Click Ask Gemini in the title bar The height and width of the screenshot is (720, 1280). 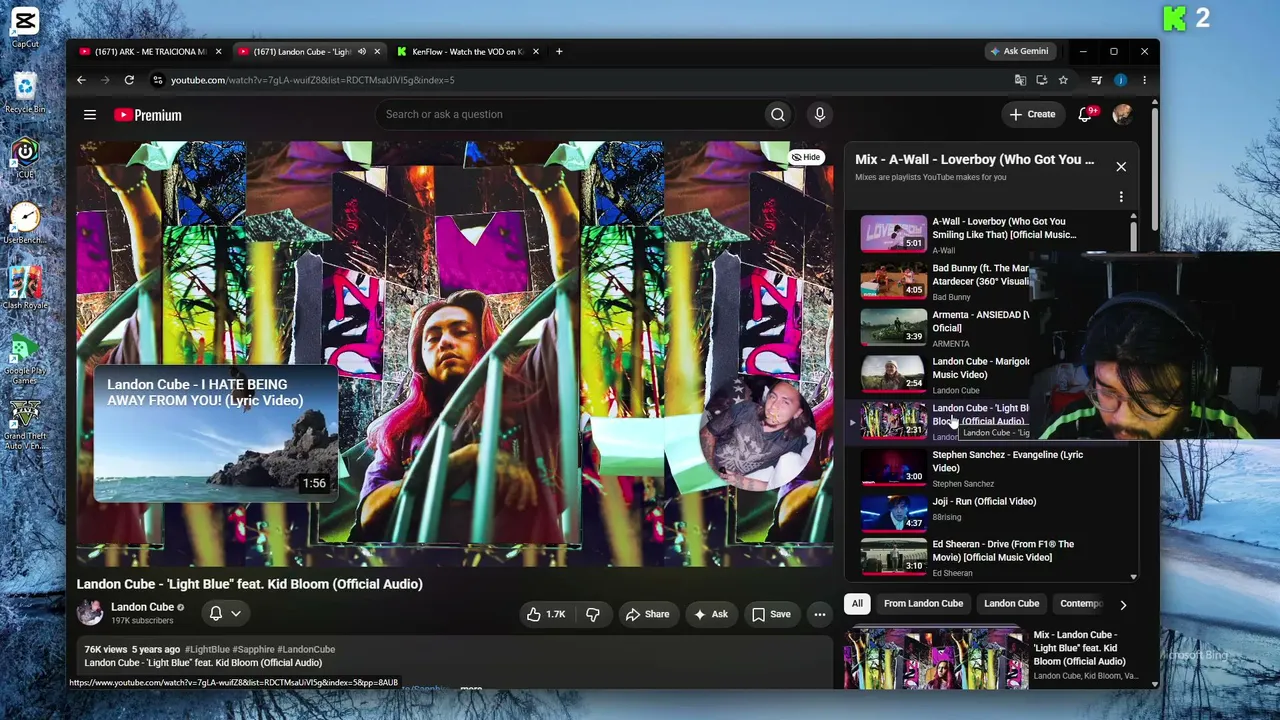coord(1019,51)
